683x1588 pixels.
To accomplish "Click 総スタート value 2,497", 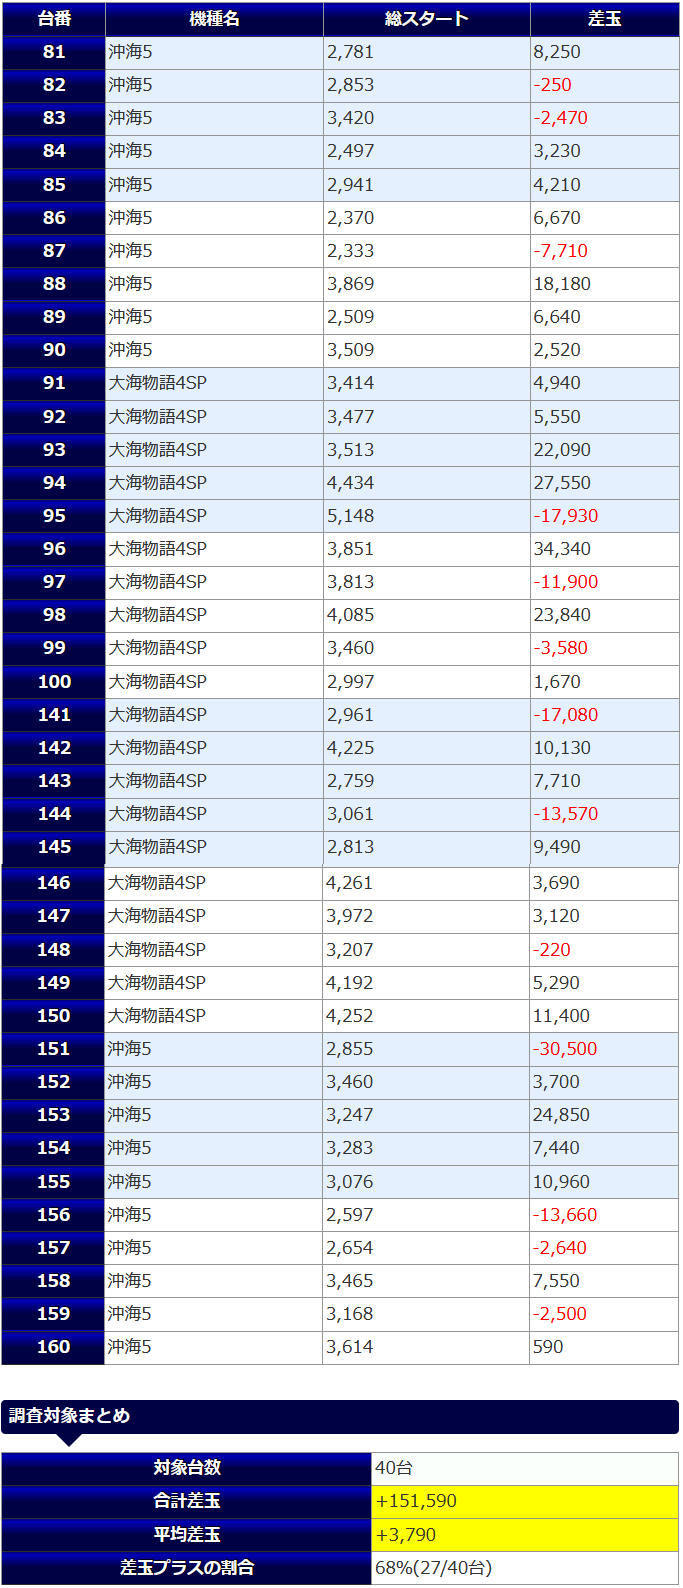I will pyautogui.click(x=351, y=151).
